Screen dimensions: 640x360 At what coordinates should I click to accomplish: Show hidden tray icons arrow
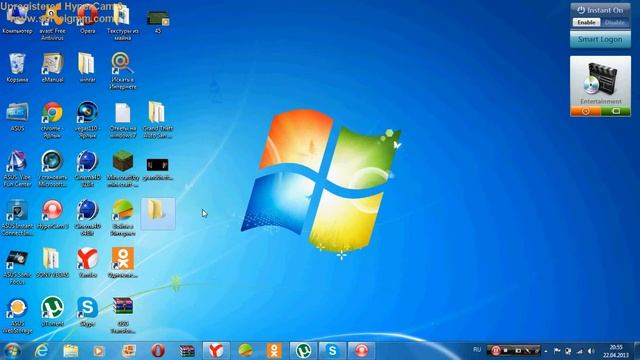point(546,351)
